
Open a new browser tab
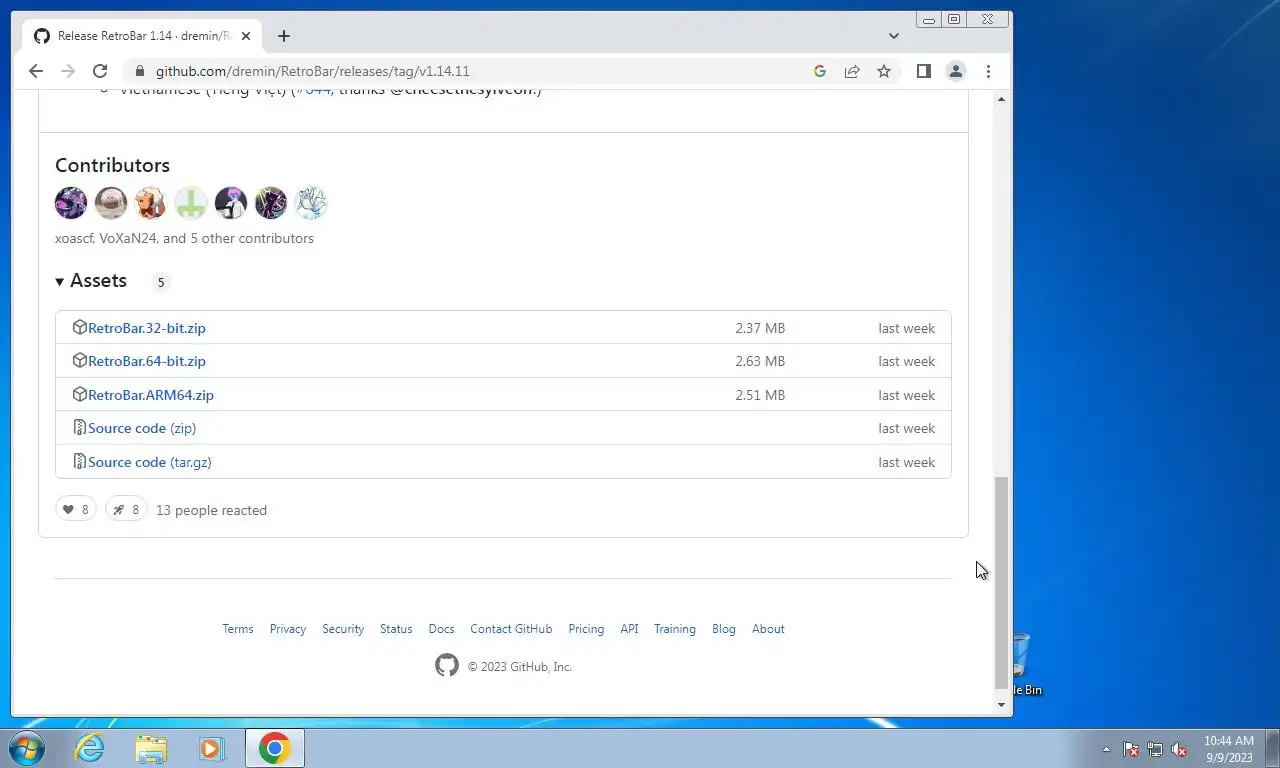(x=284, y=36)
